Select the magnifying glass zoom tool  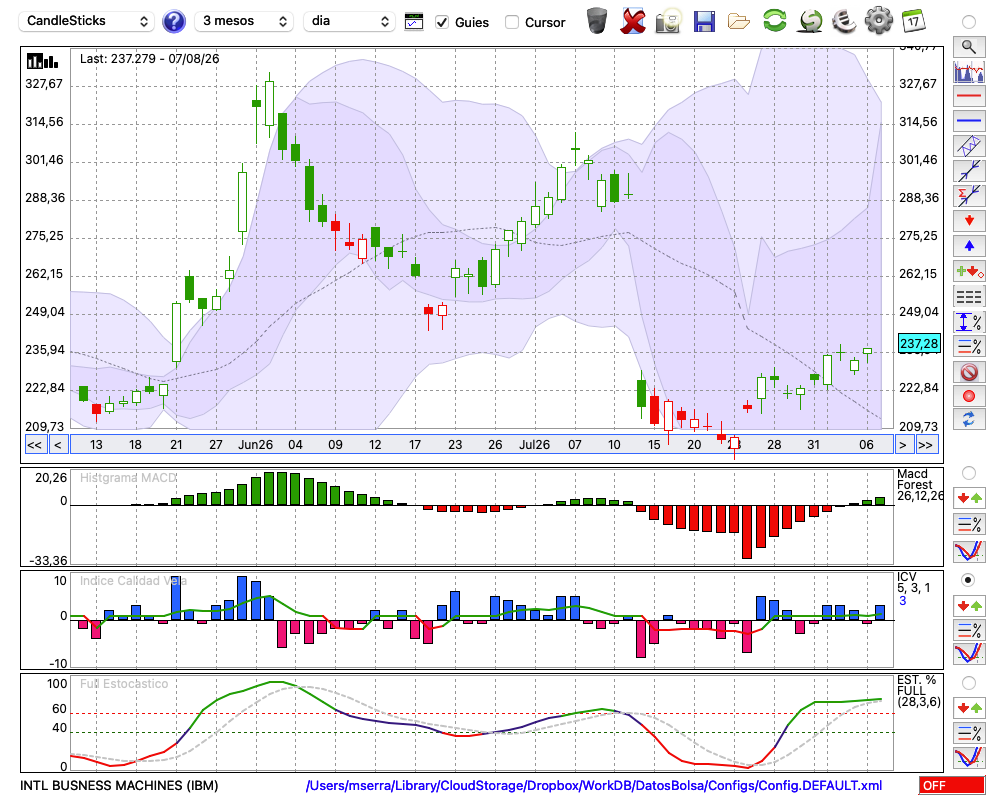(x=969, y=47)
